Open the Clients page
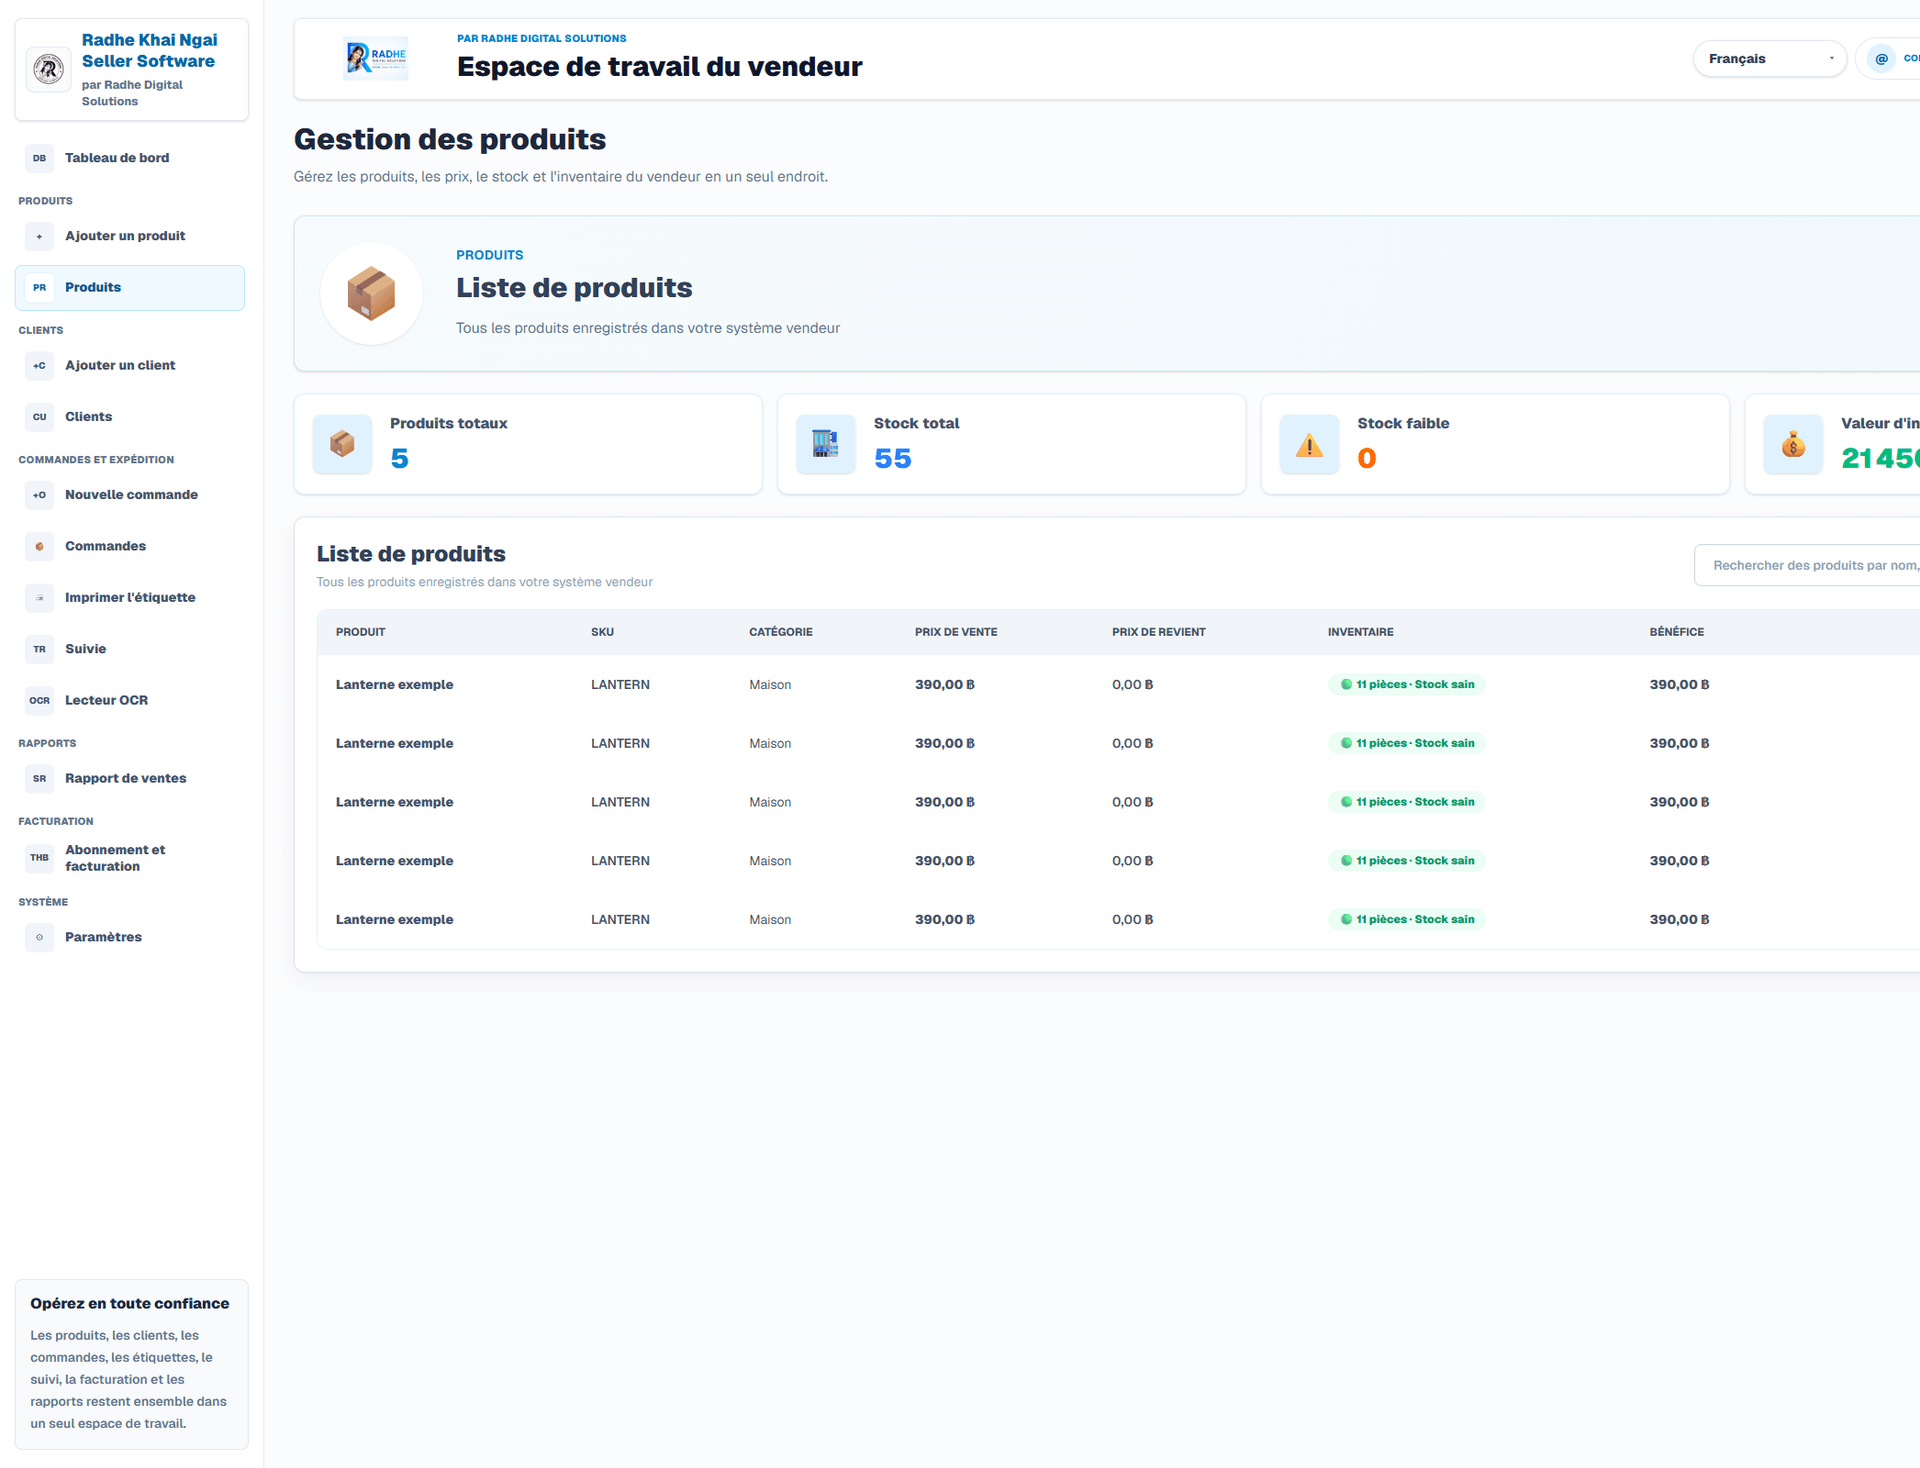The width and height of the screenshot is (1920, 1468). [130, 417]
